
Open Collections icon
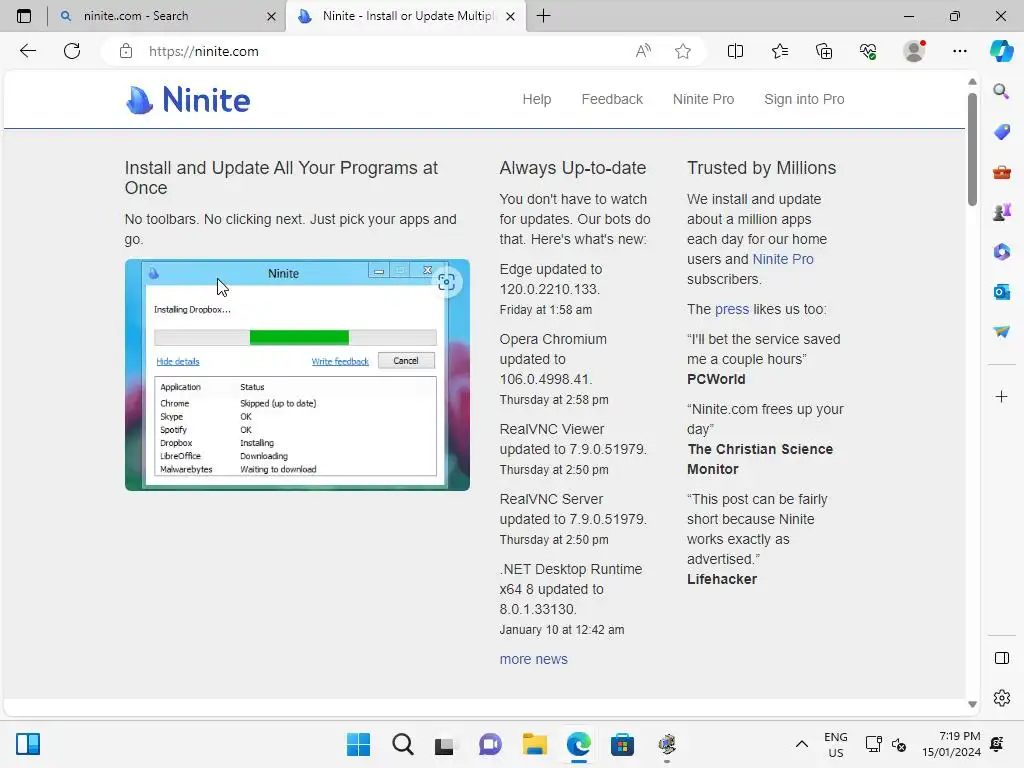click(824, 51)
